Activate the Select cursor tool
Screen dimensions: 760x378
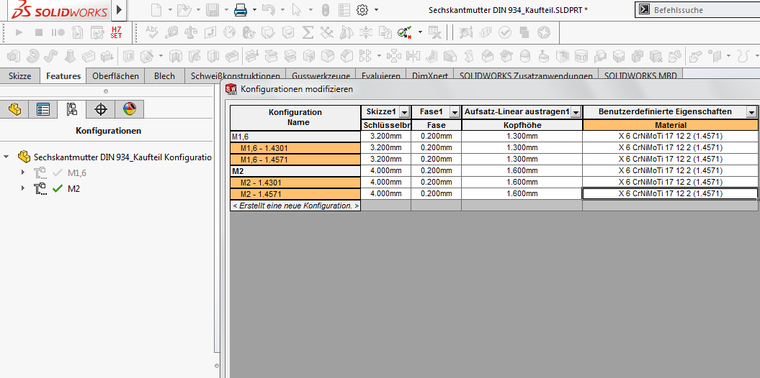pos(297,10)
